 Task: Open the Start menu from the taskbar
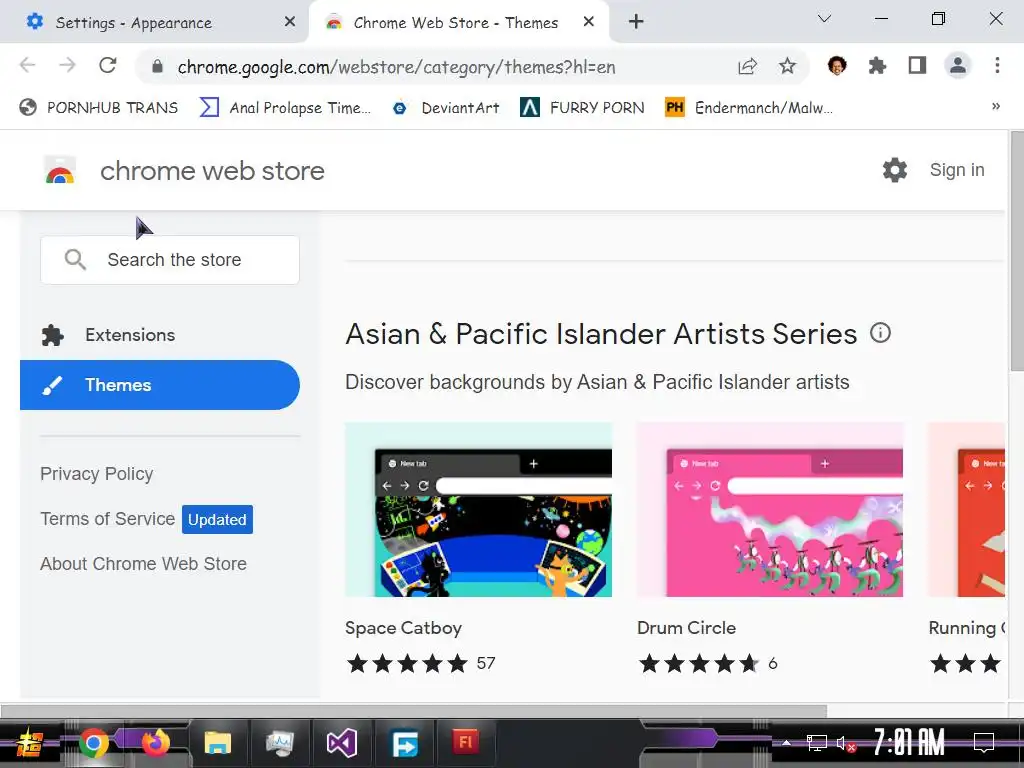point(29,743)
